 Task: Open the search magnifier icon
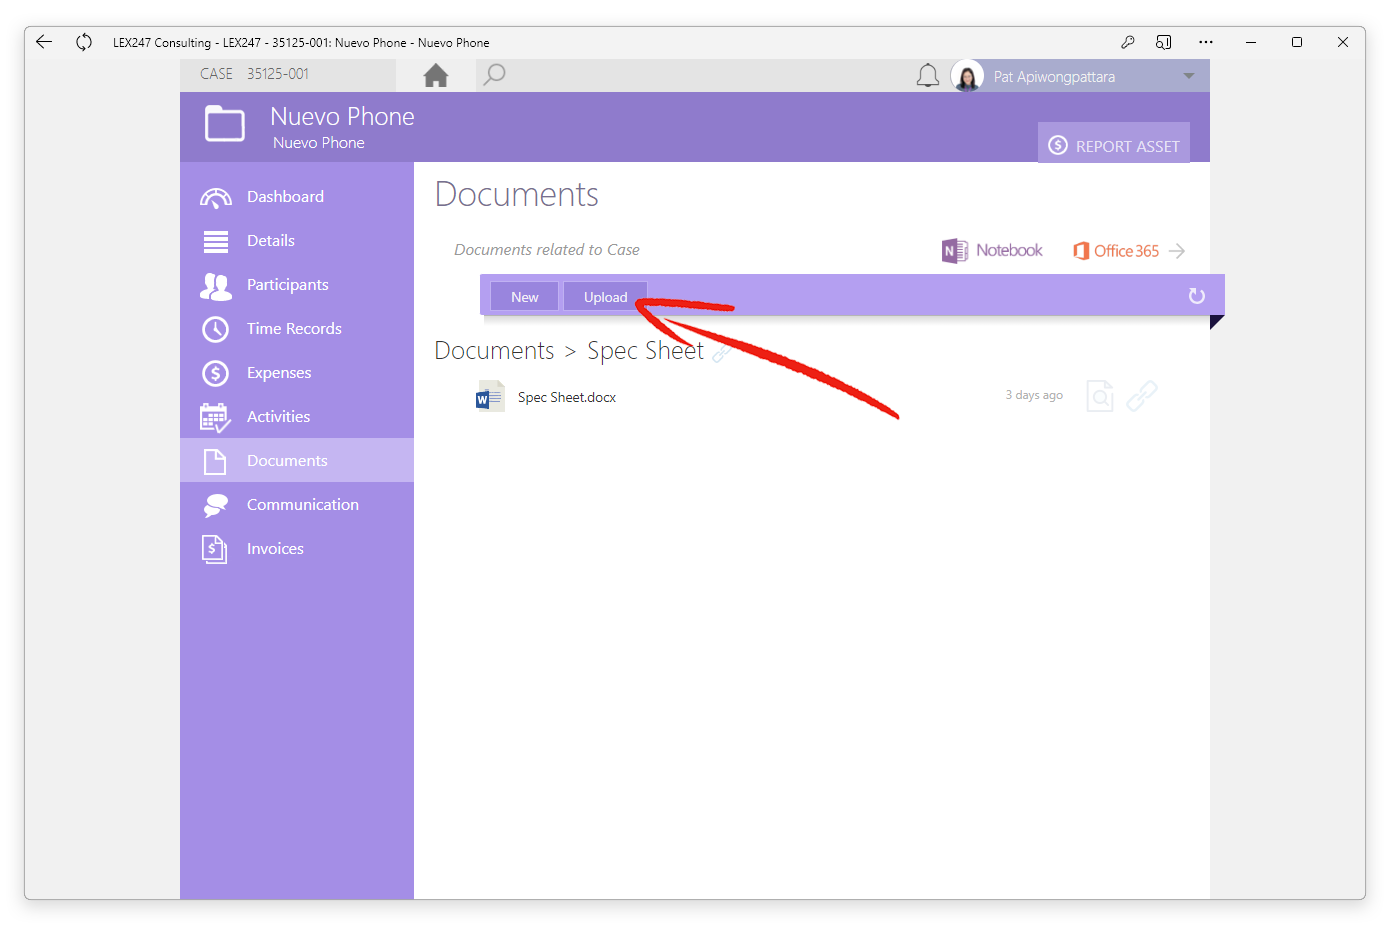coord(494,75)
